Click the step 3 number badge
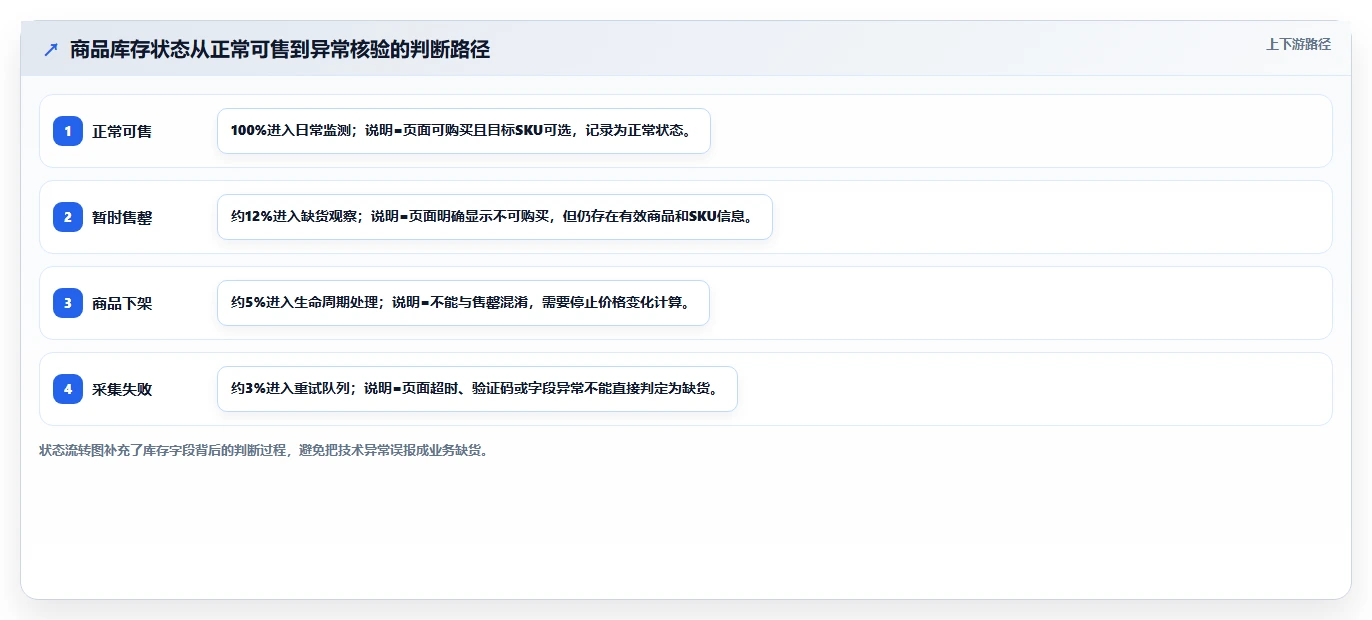The width and height of the screenshot is (1372, 620). click(68, 303)
